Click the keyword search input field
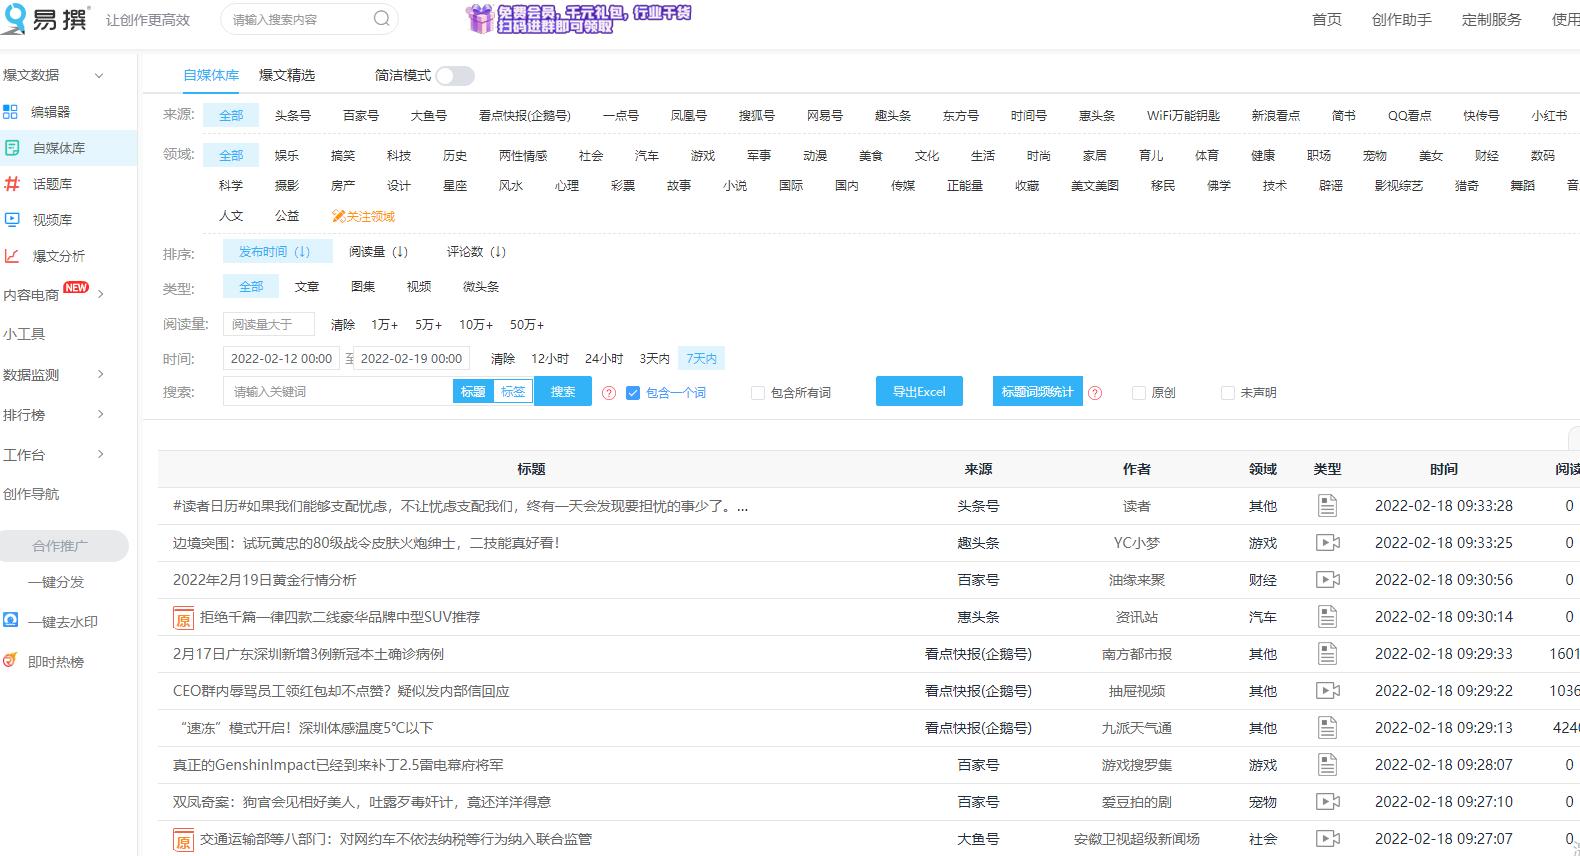 point(338,391)
